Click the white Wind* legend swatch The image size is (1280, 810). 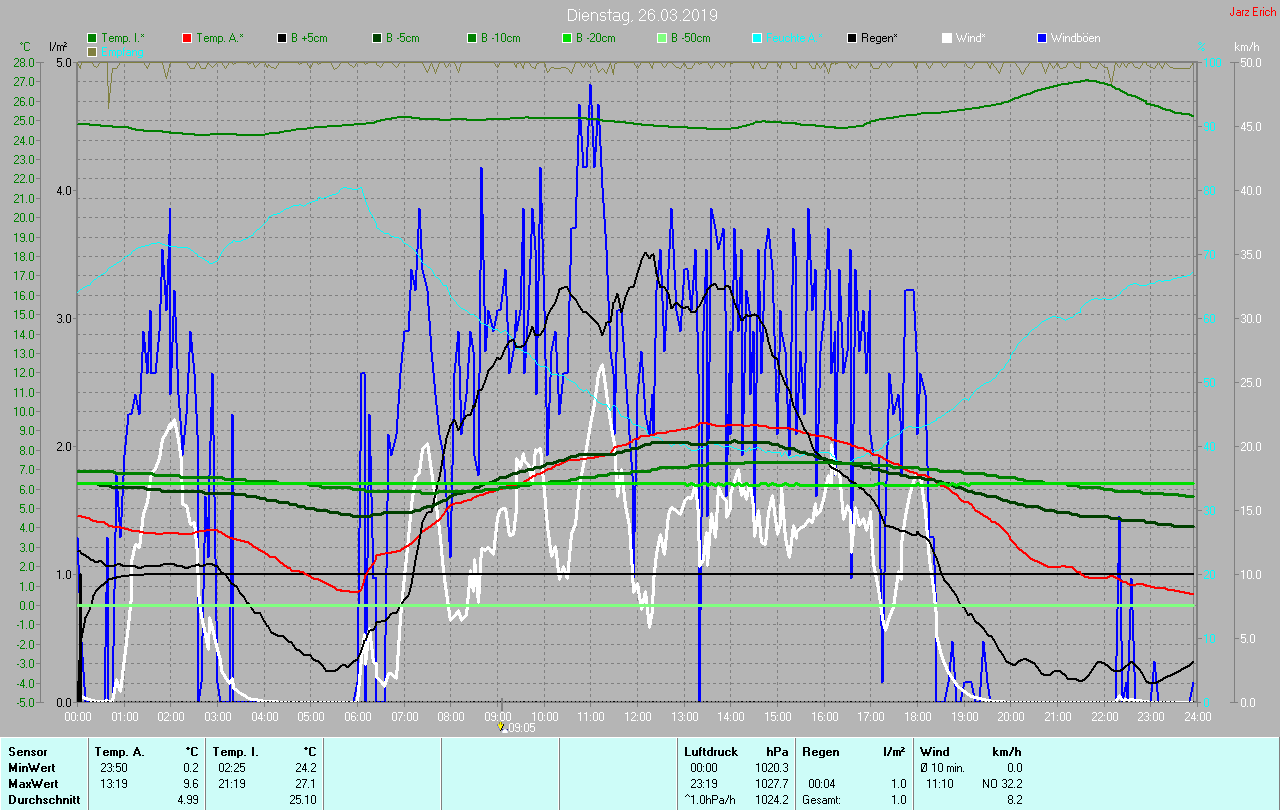pos(947,38)
